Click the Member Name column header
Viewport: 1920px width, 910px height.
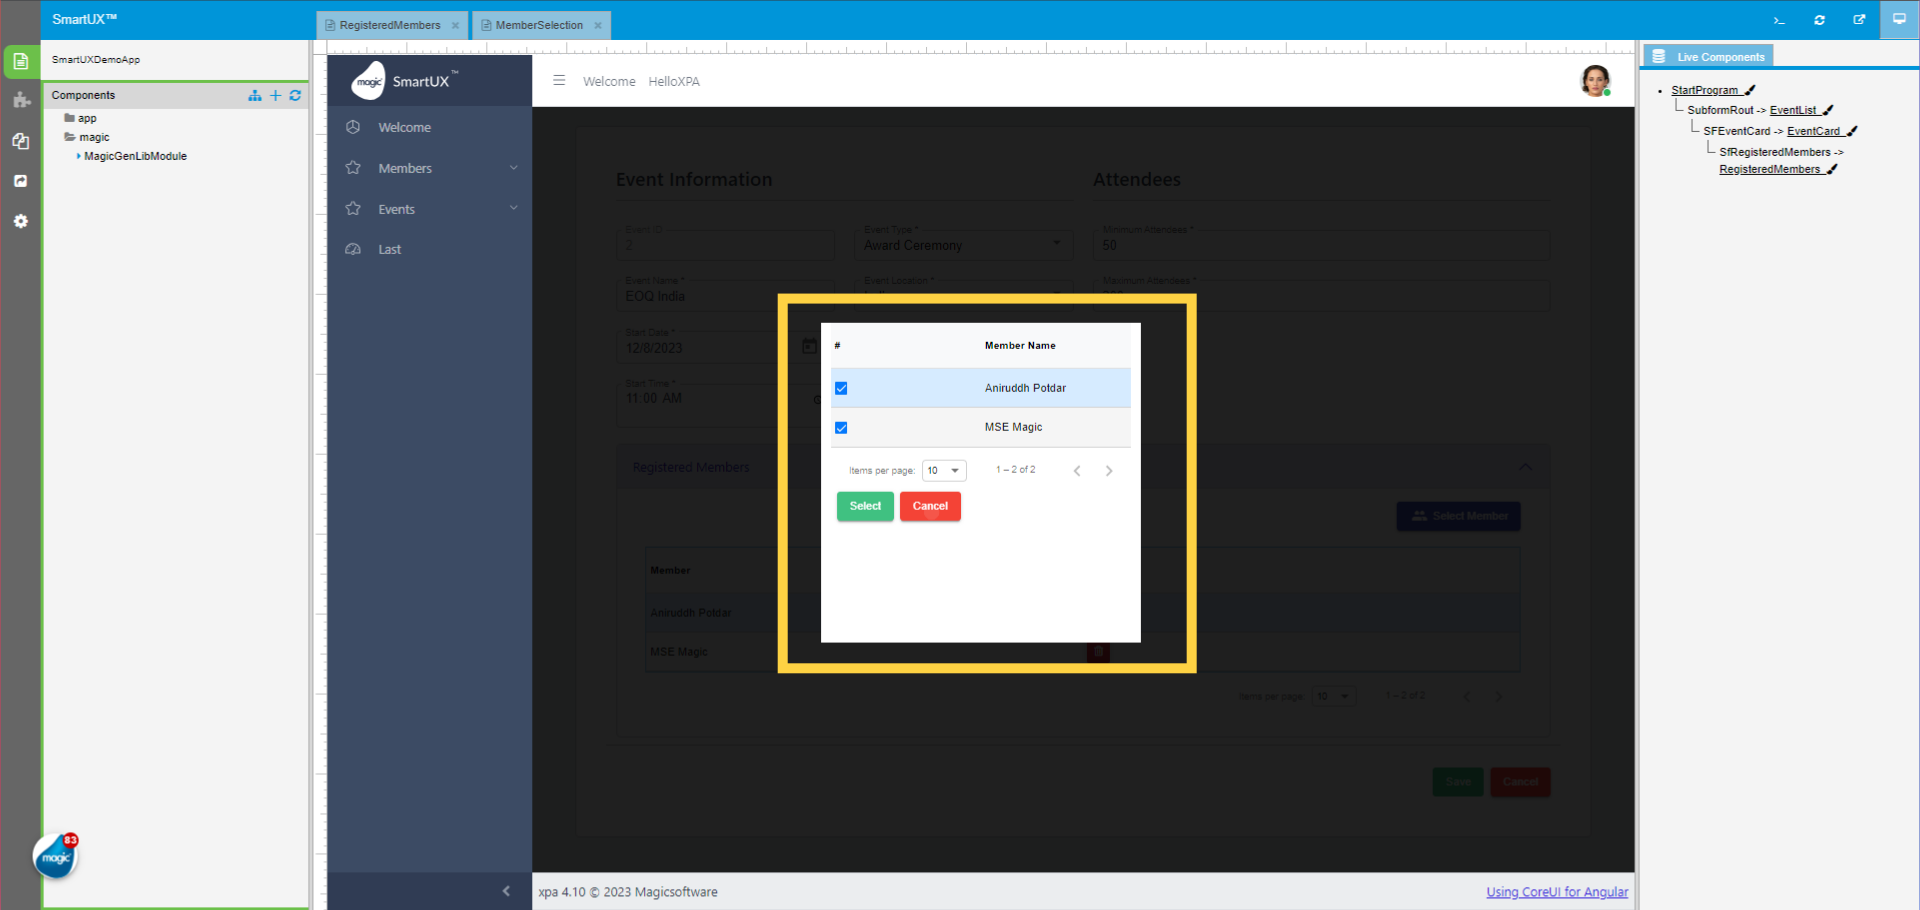[1020, 346]
